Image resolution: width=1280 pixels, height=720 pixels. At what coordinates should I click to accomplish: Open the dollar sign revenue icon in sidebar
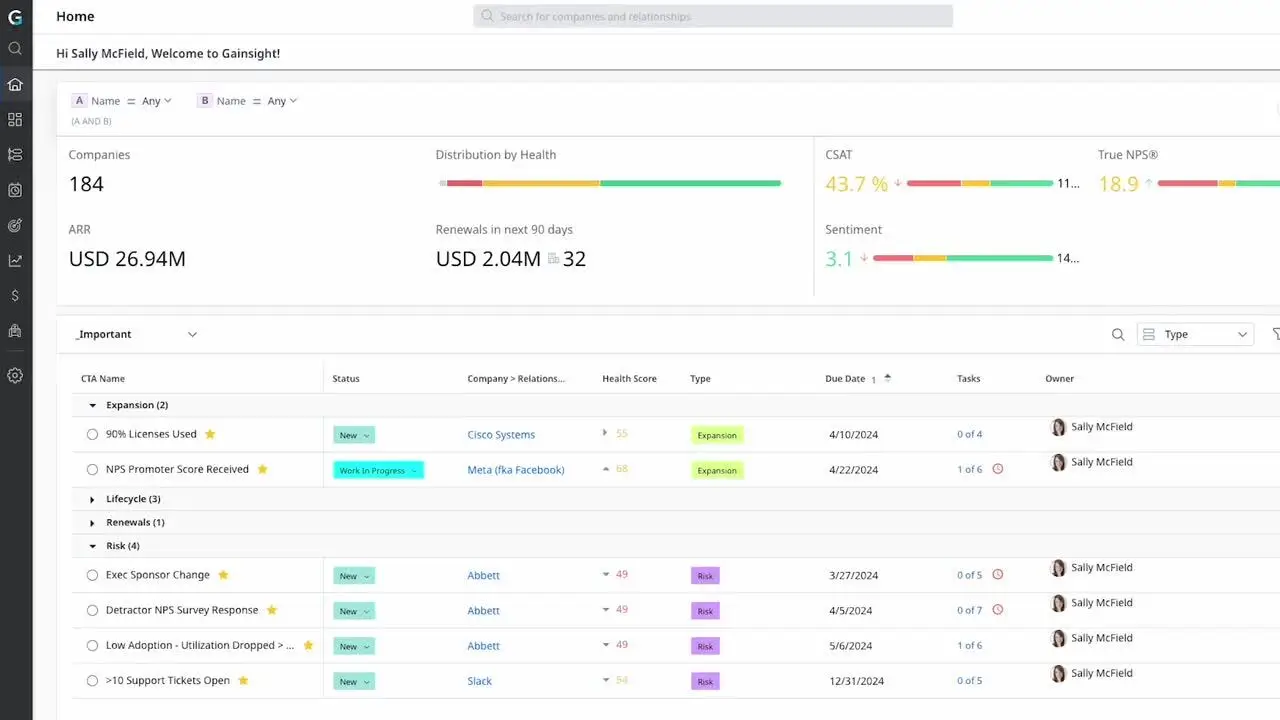point(15,296)
